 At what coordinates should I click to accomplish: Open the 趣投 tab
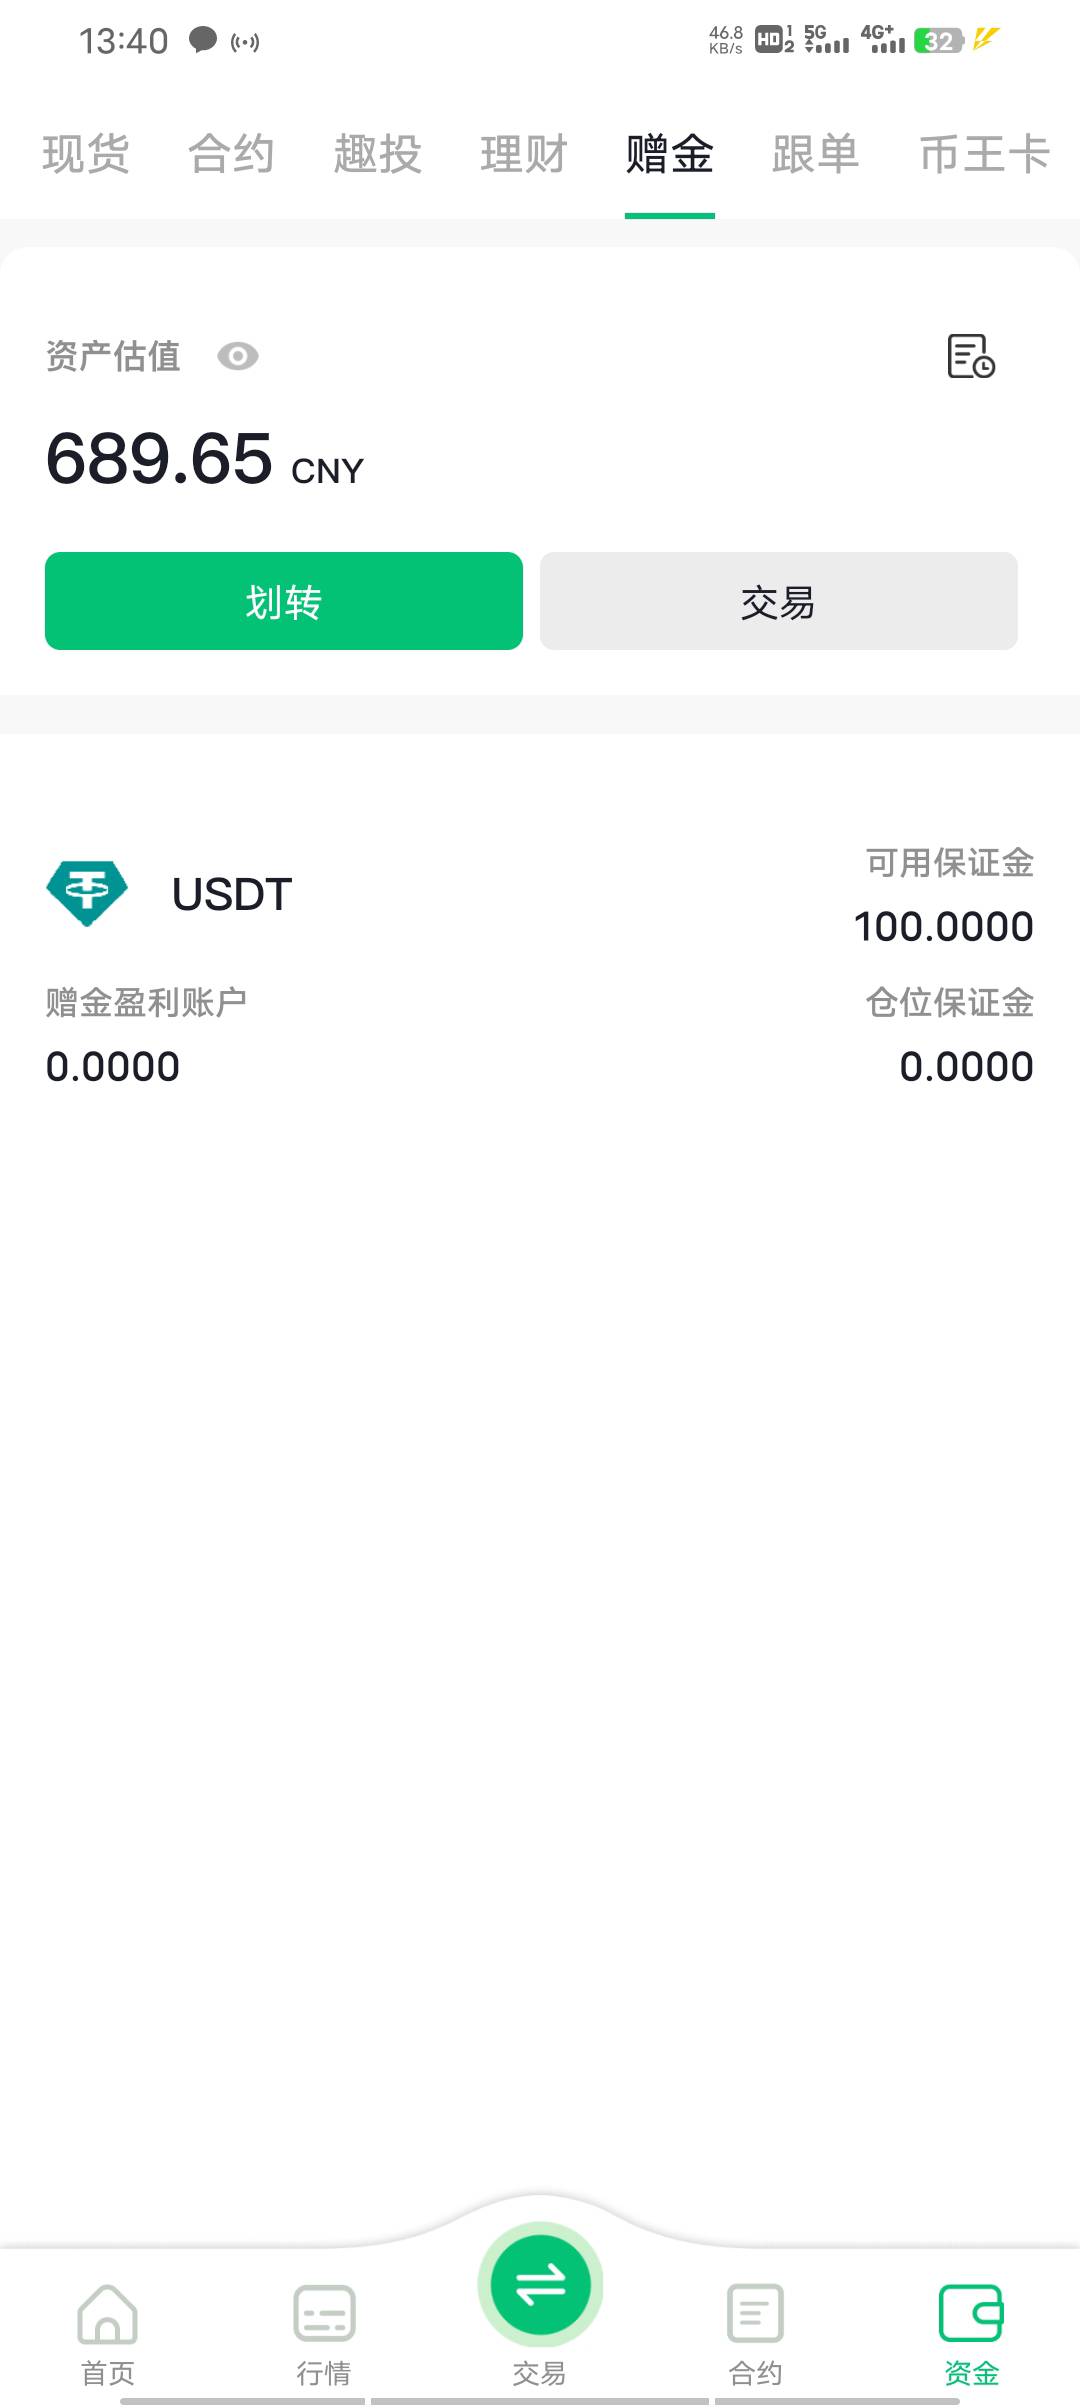[377, 155]
